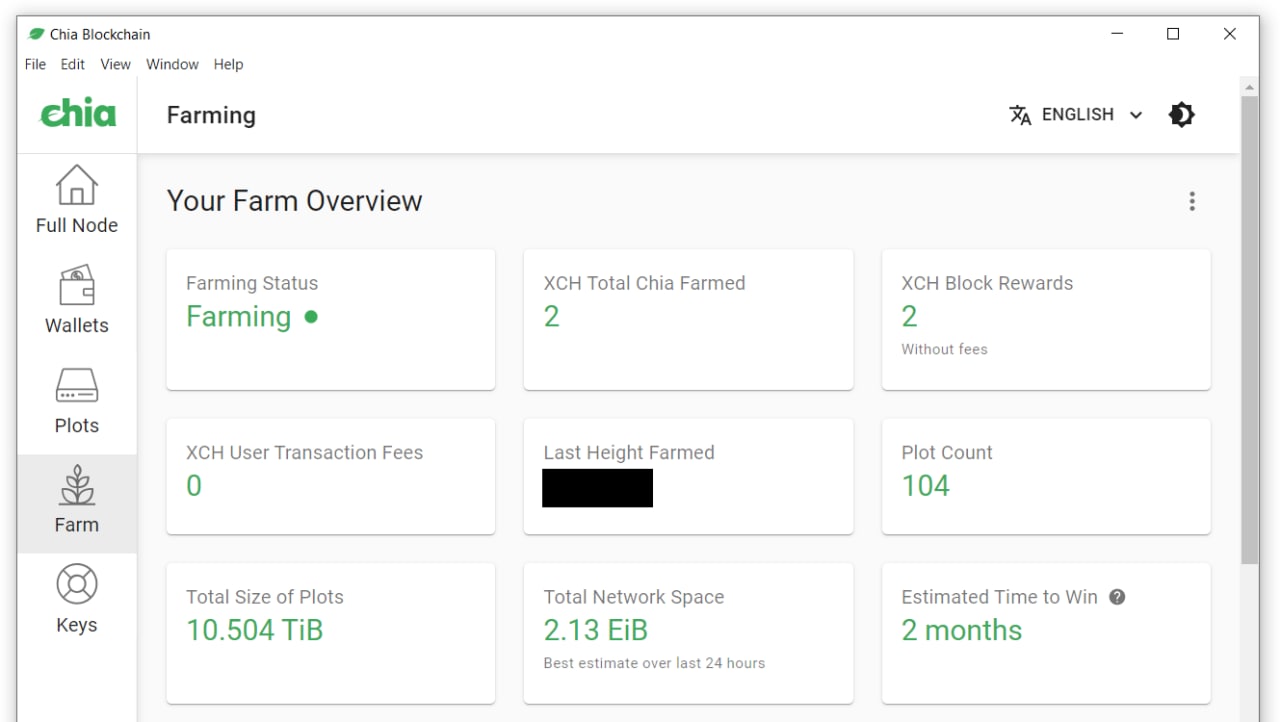Open the Edit menu

(73, 64)
